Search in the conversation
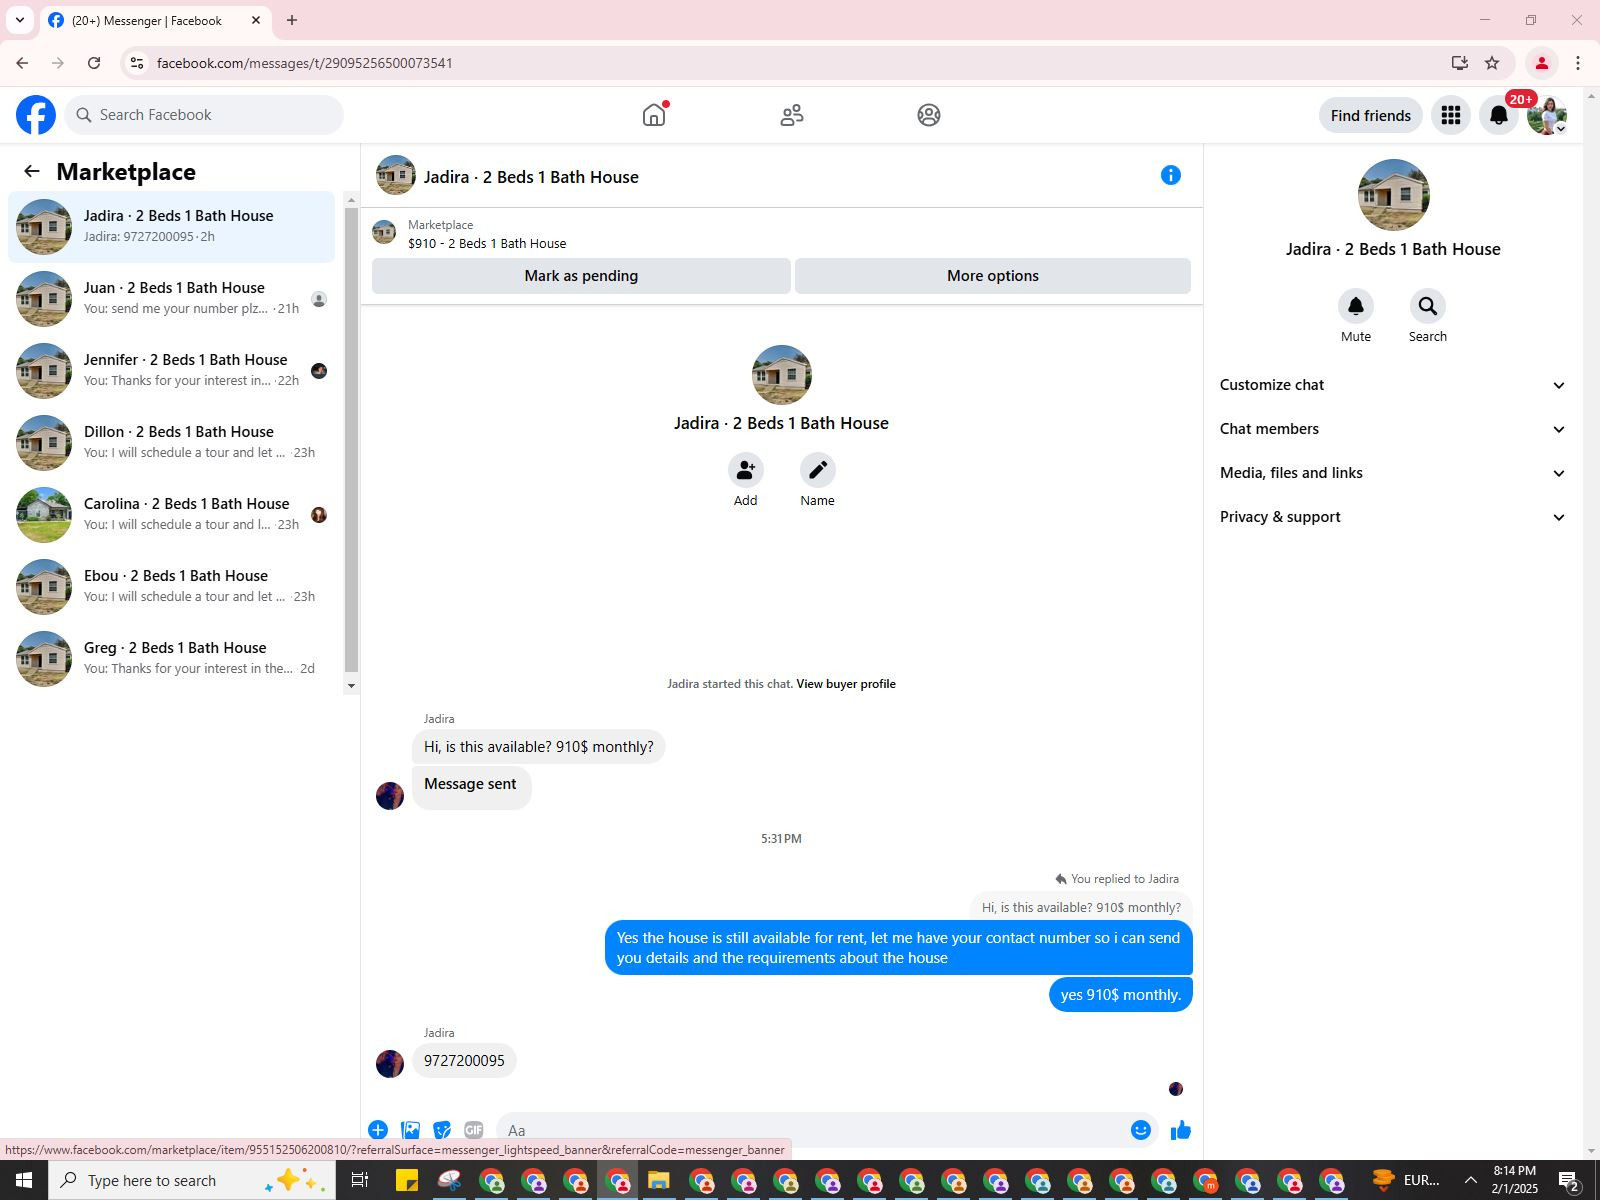Screen dimensions: 1600x1200 [1428, 306]
